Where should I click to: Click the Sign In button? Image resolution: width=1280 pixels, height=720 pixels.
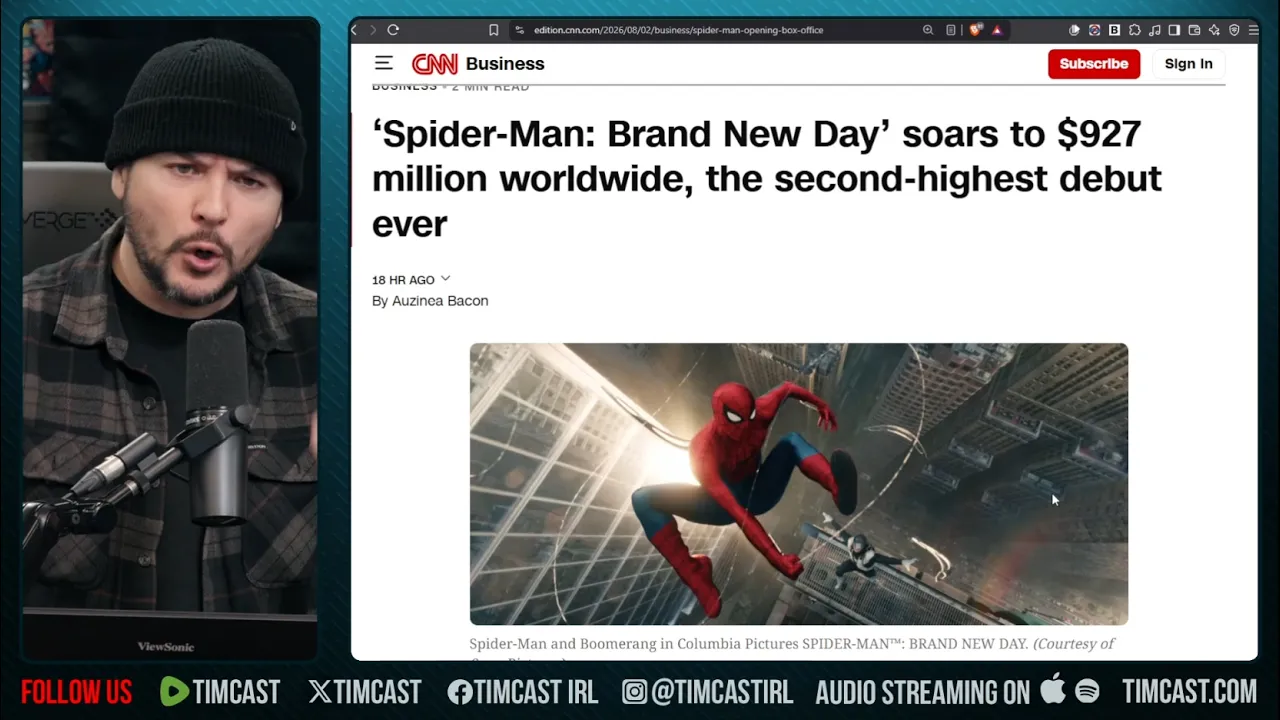coord(1188,63)
